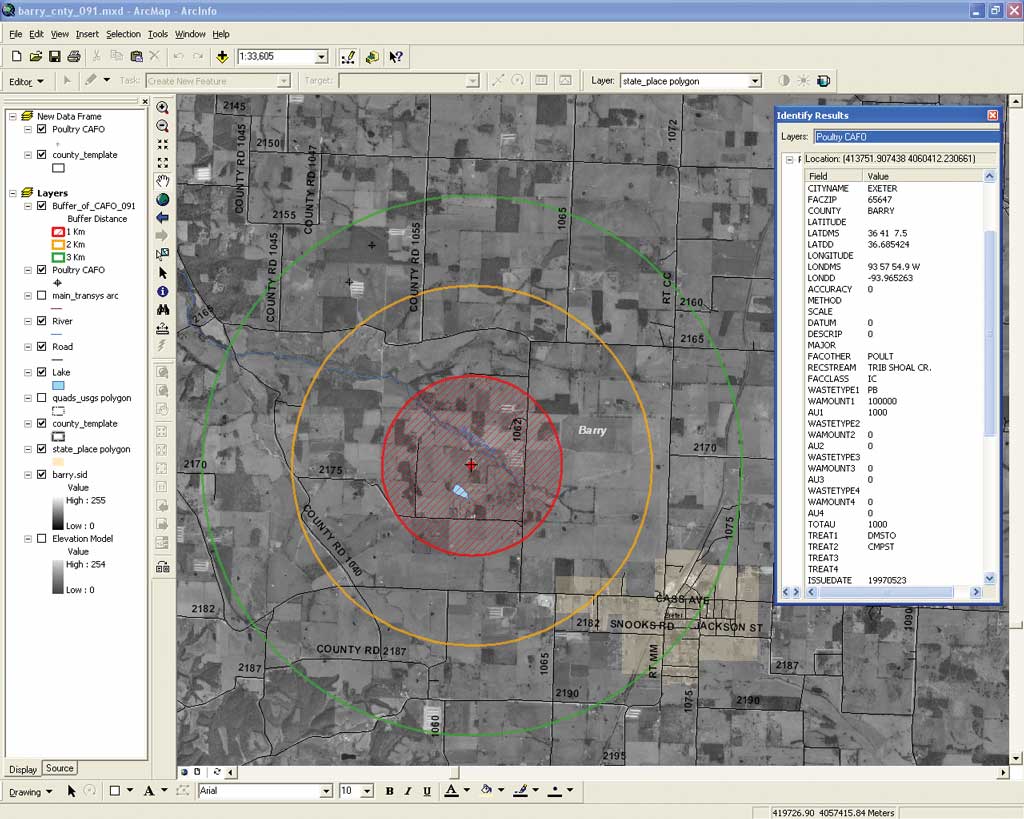
Task: Print the map with printer icon
Action: pyautogui.click(x=74, y=57)
